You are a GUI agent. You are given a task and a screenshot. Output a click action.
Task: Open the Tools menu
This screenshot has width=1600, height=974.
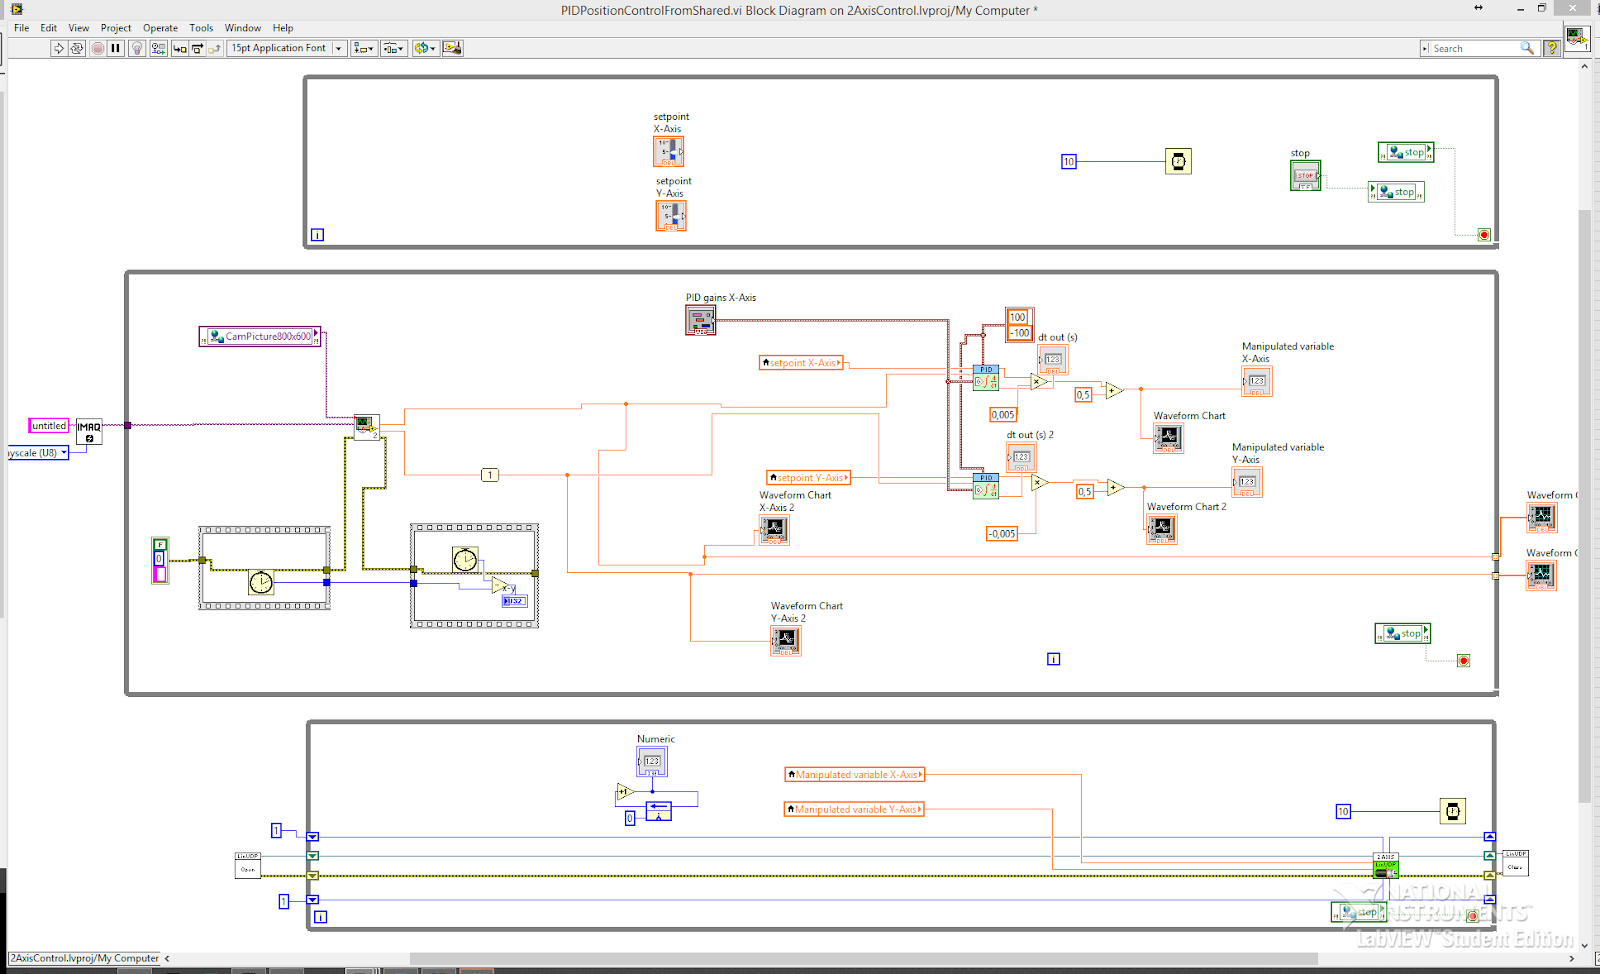click(x=201, y=28)
